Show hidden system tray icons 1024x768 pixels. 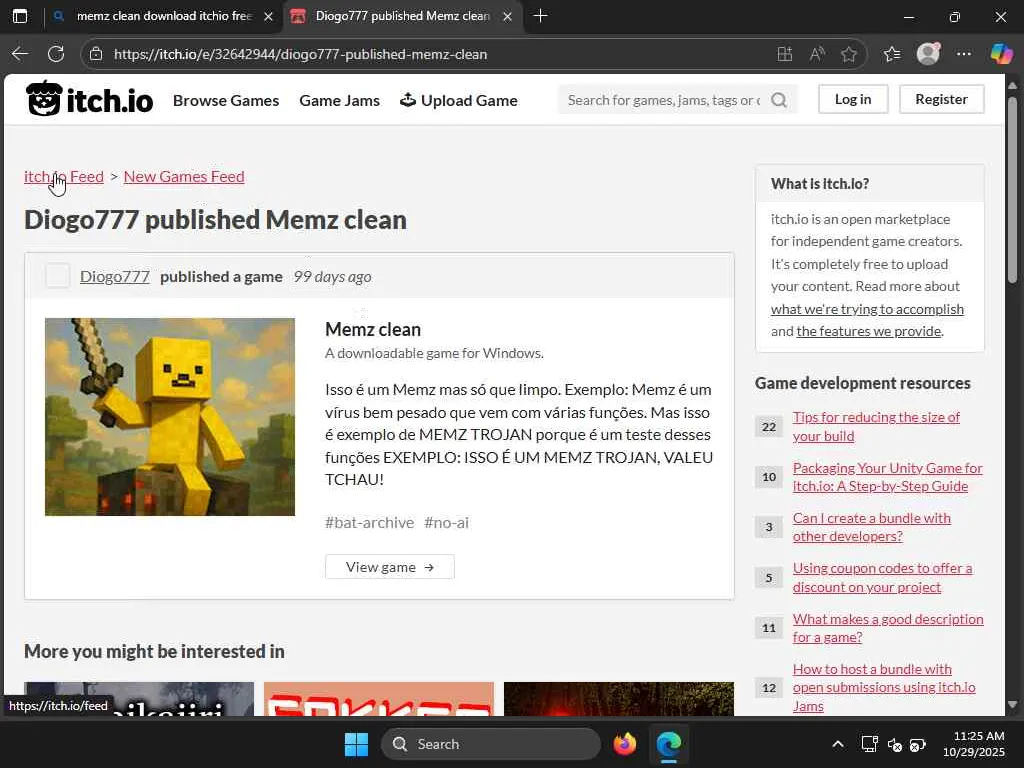pos(838,744)
